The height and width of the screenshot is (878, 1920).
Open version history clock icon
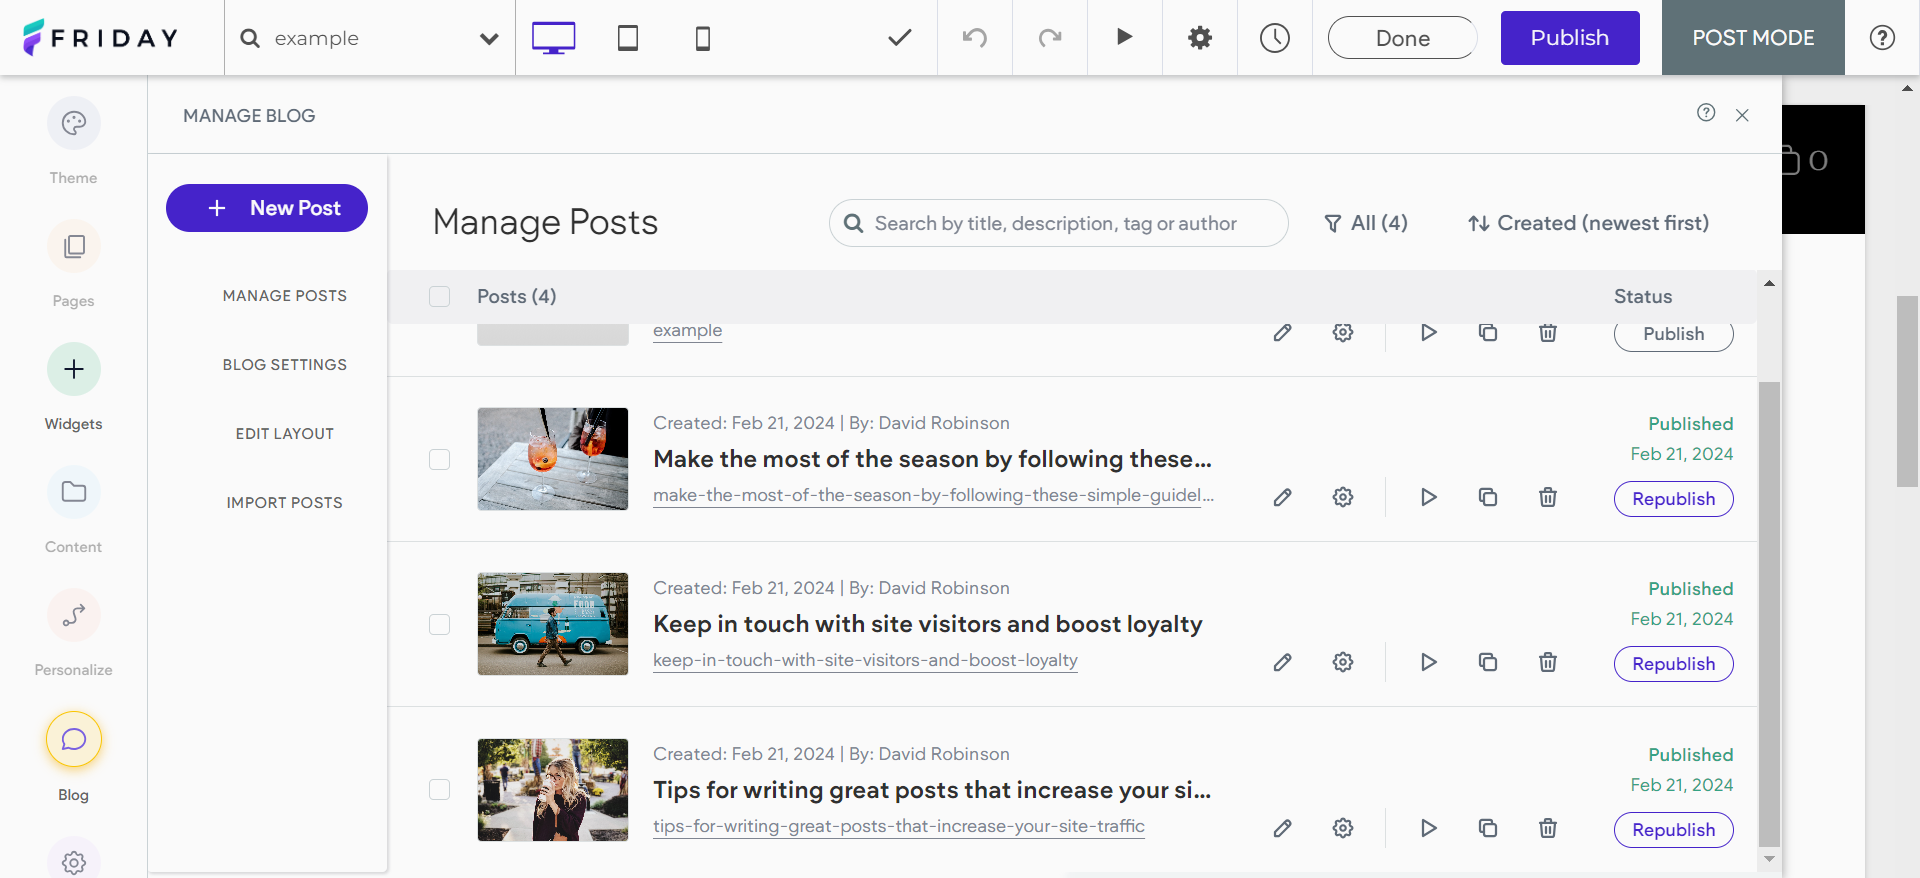coord(1275,38)
